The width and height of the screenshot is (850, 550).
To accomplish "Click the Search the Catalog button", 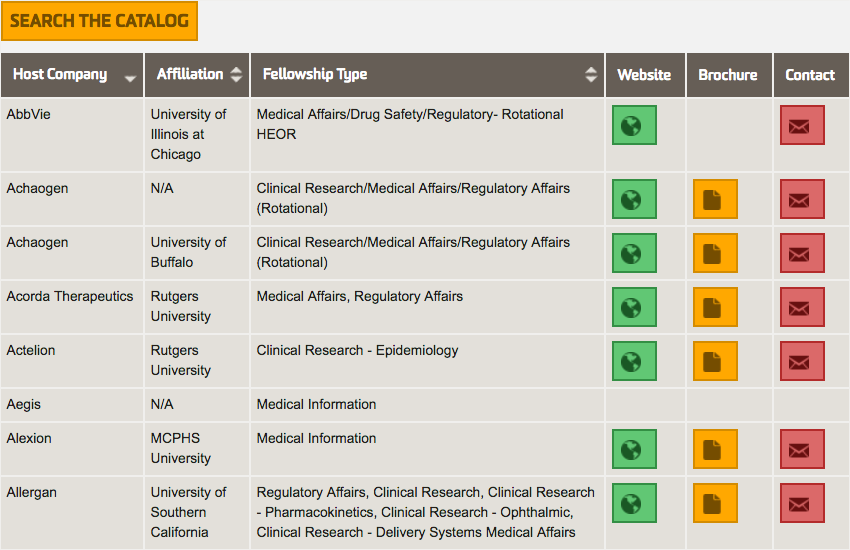I will (x=99, y=21).
